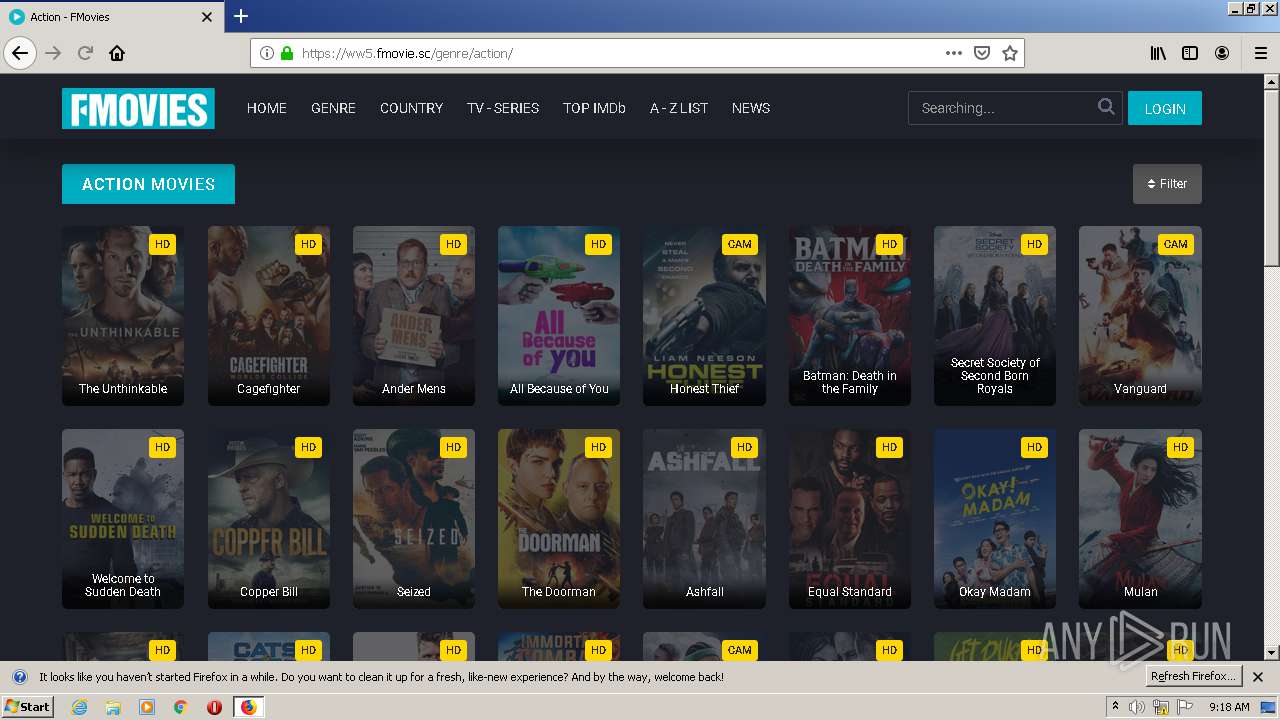Toggle the sidebar view icon
Image resolution: width=1280 pixels, height=720 pixels.
[1190, 53]
